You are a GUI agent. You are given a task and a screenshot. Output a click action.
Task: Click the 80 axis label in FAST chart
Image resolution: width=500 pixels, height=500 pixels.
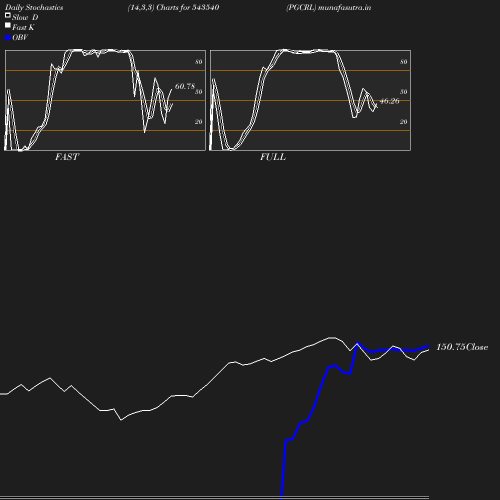(x=199, y=62)
